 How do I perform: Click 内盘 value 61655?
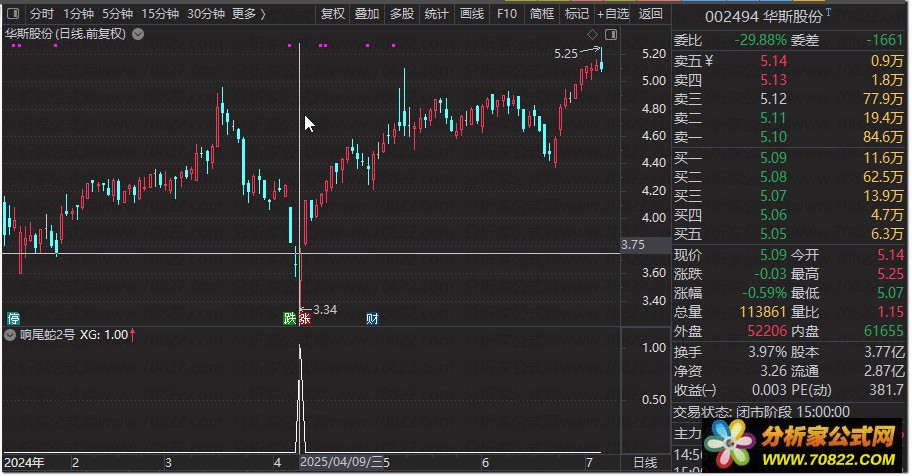coord(884,331)
